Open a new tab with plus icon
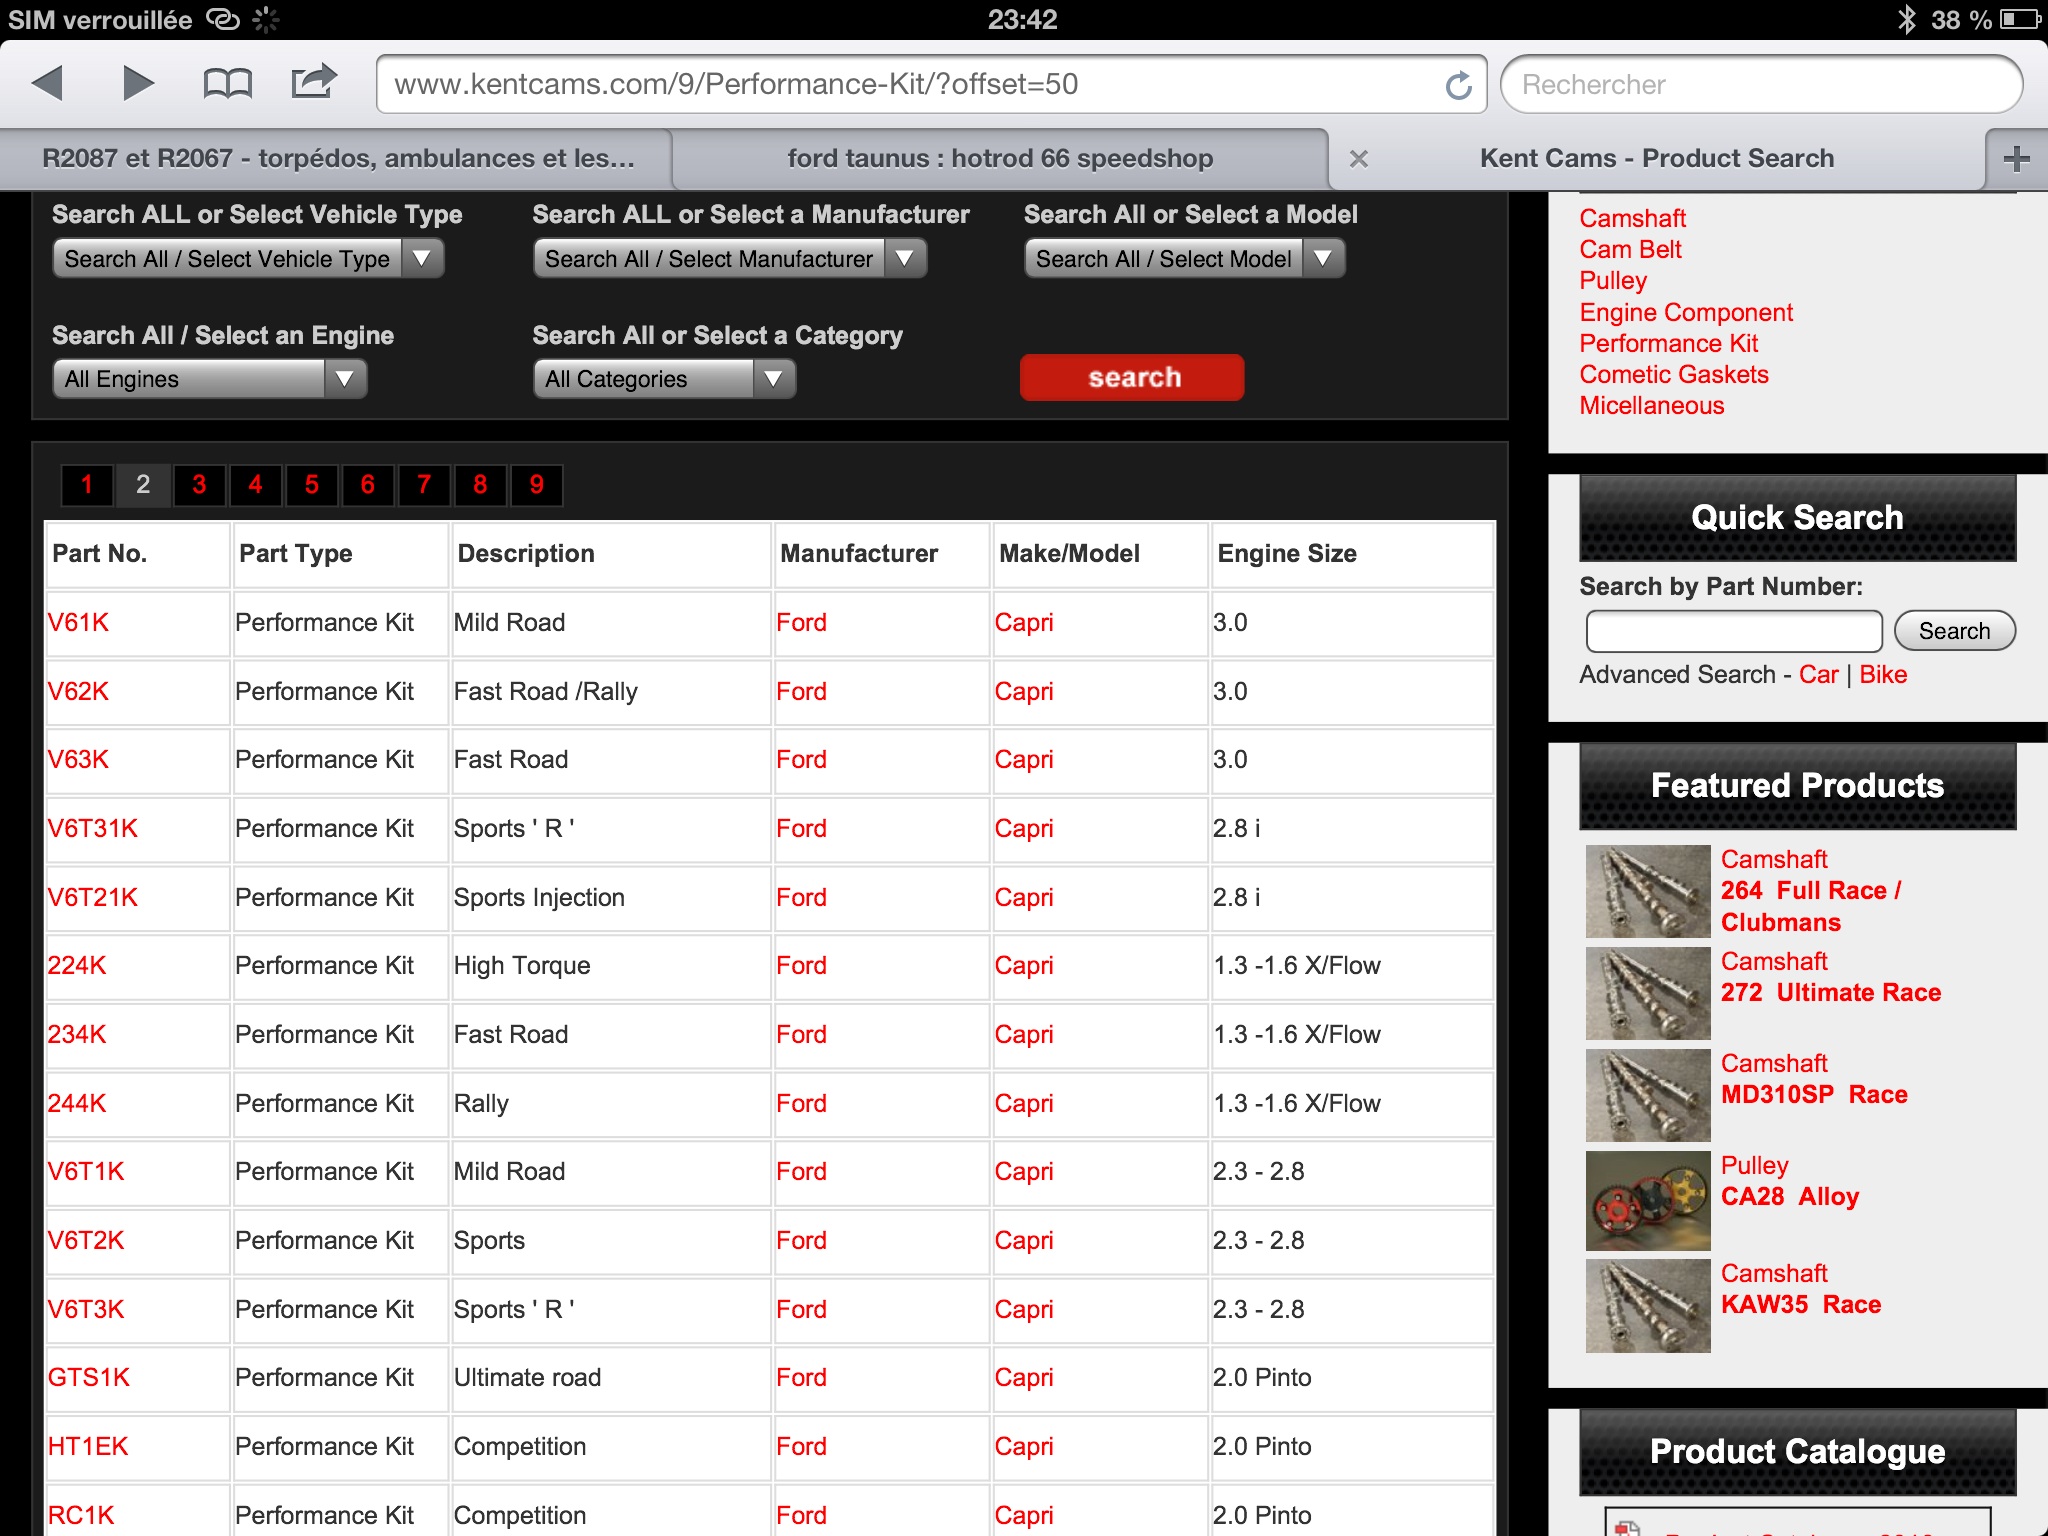The height and width of the screenshot is (1536, 2048). pyautogui.click(x=2016, y=158)
